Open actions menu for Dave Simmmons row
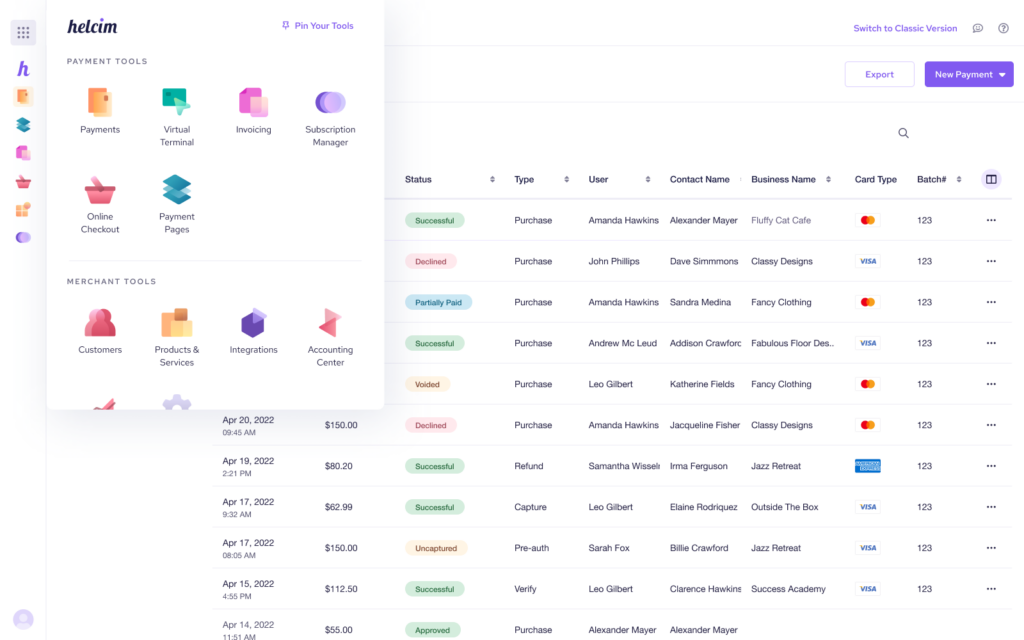 991,261
